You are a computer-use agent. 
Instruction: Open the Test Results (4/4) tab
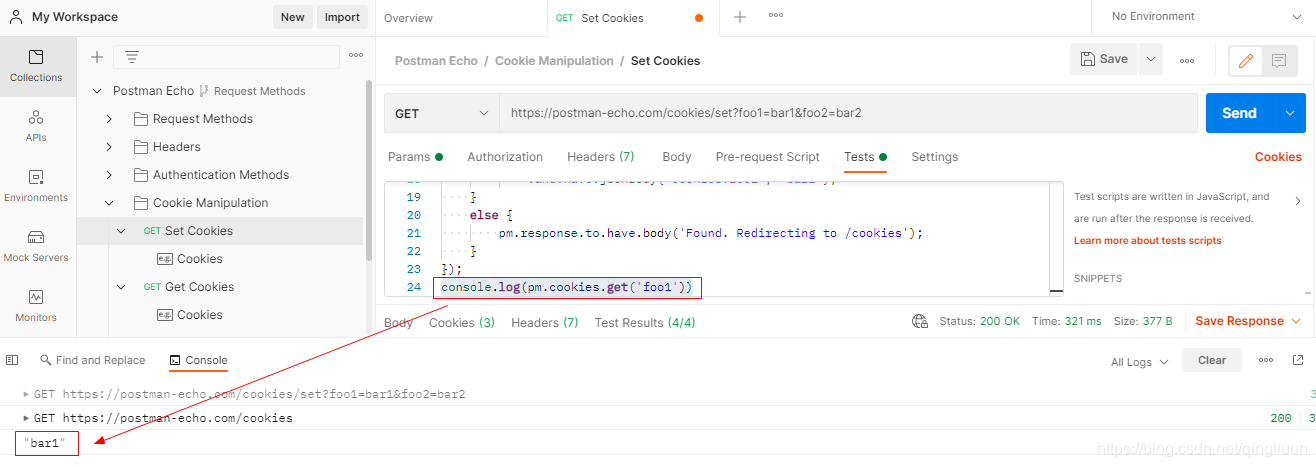[645, 322]
